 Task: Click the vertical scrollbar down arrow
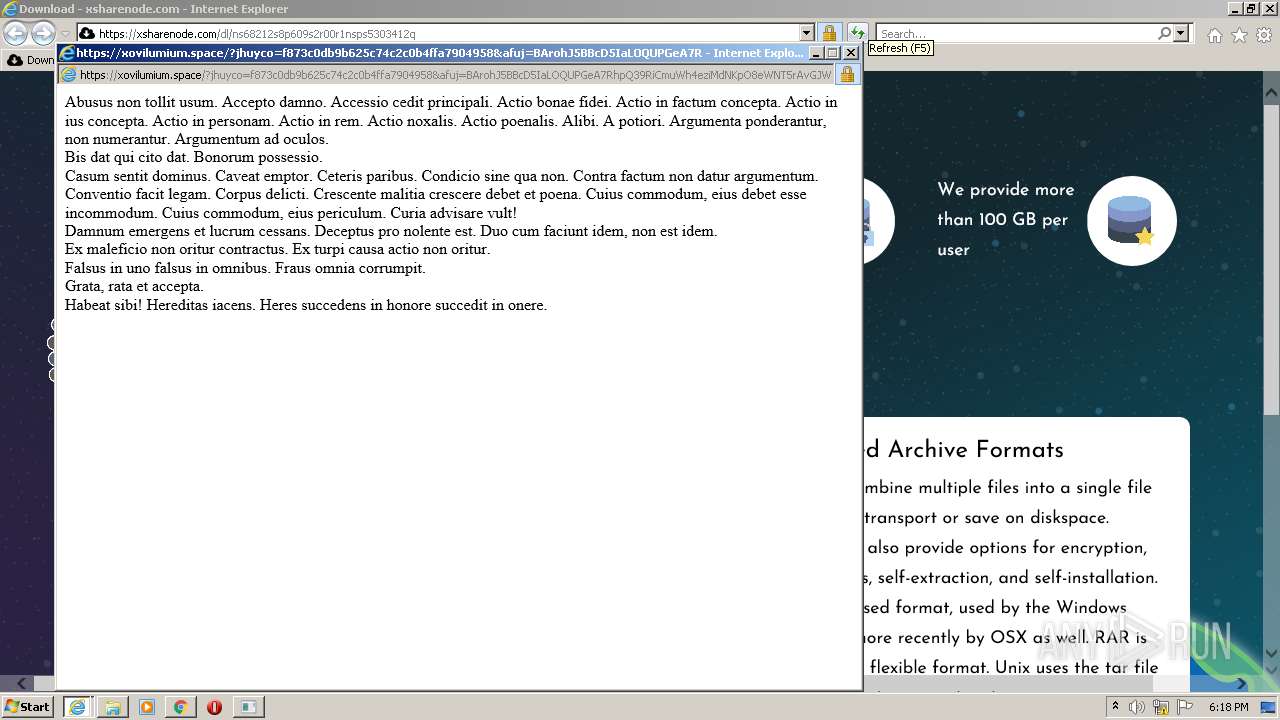coord(1271,654)
